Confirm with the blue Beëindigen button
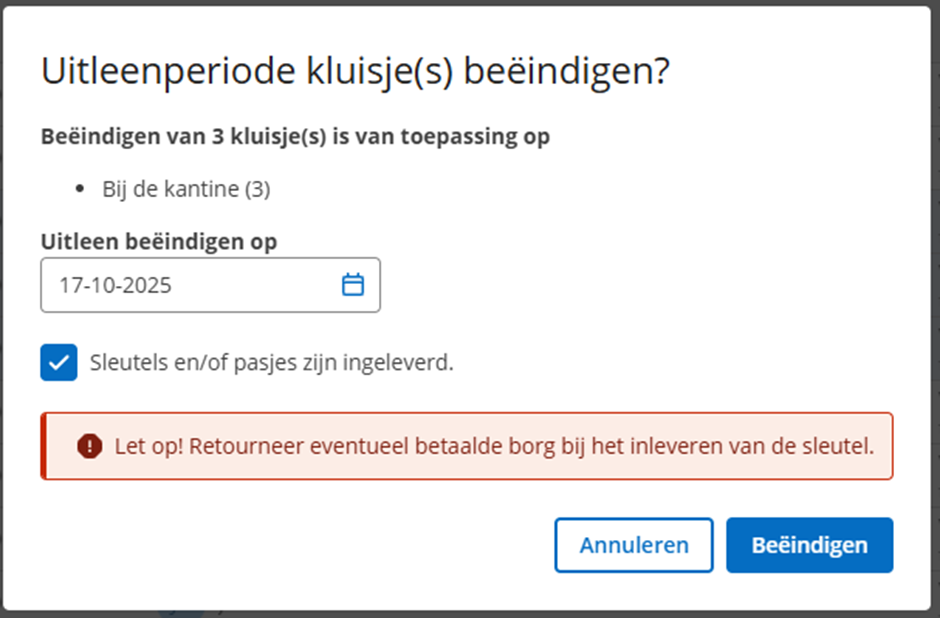Image resolution: width=940 pixels, height=618 pixels. click(809, 545)
